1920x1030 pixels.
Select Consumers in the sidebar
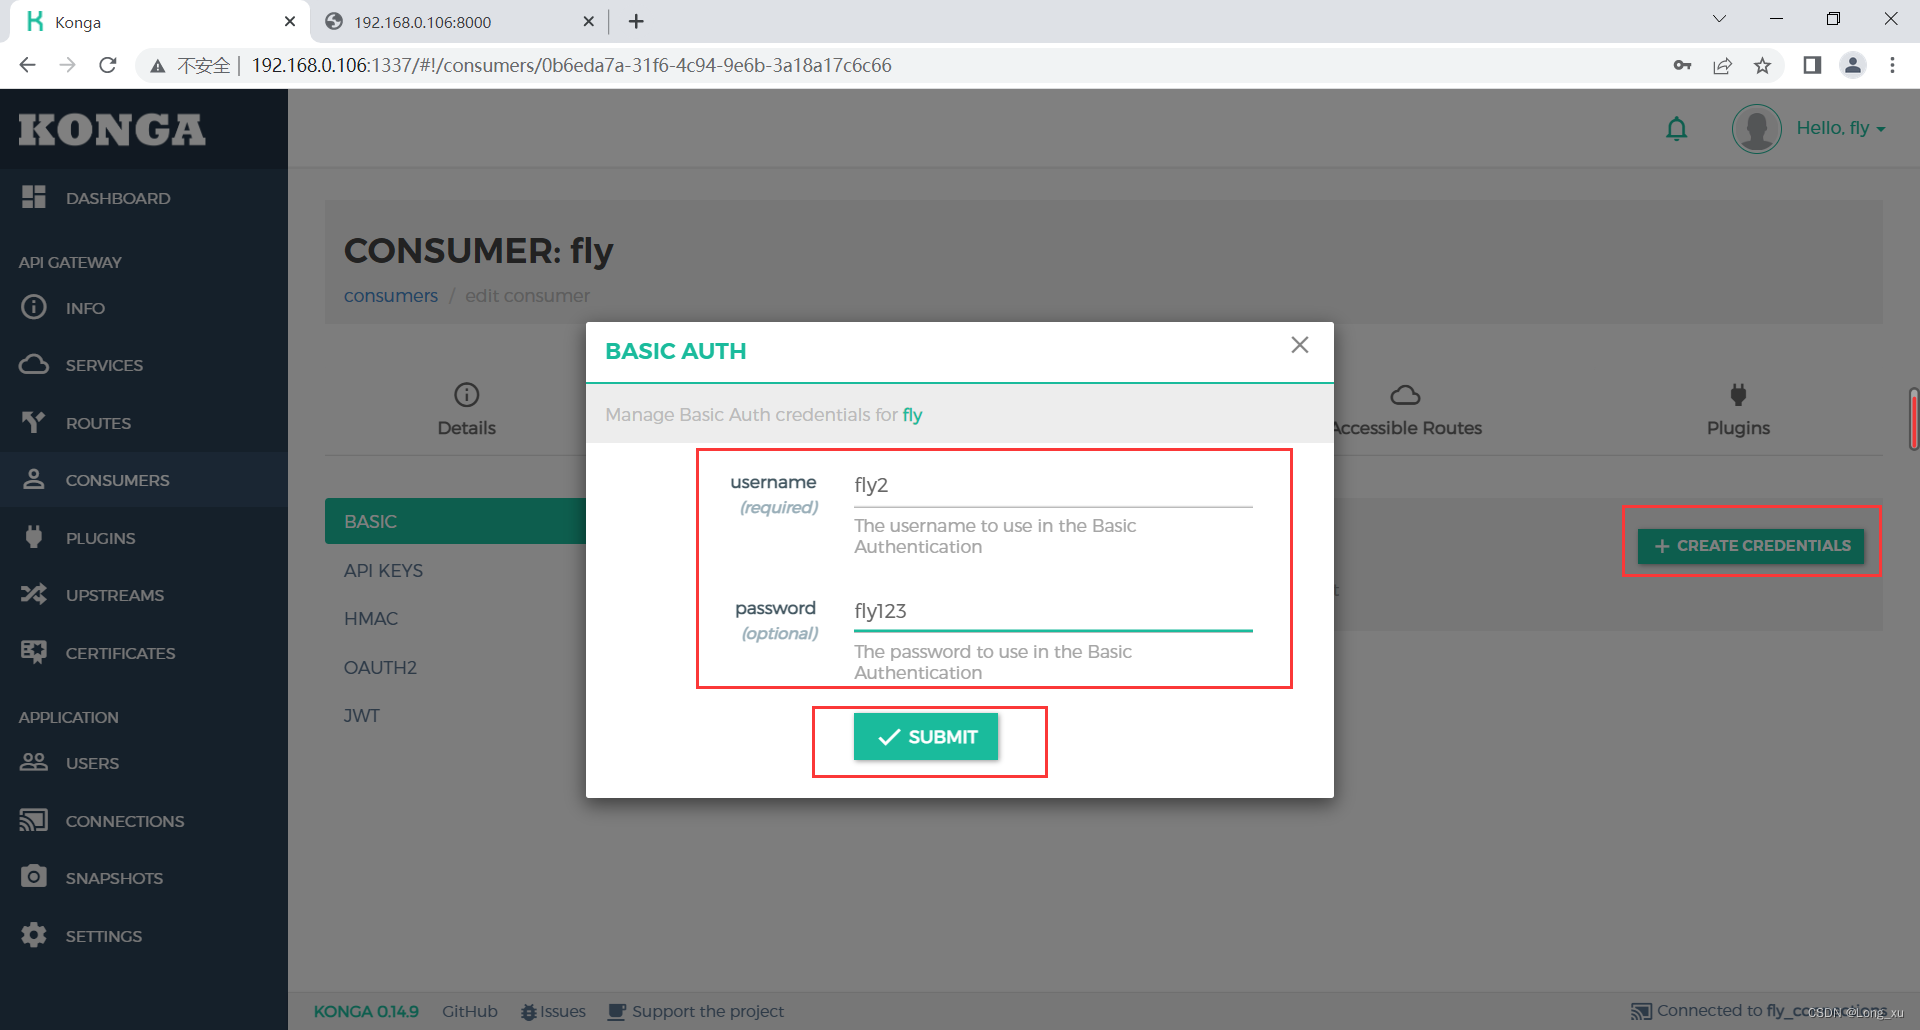tap(117, 480)
